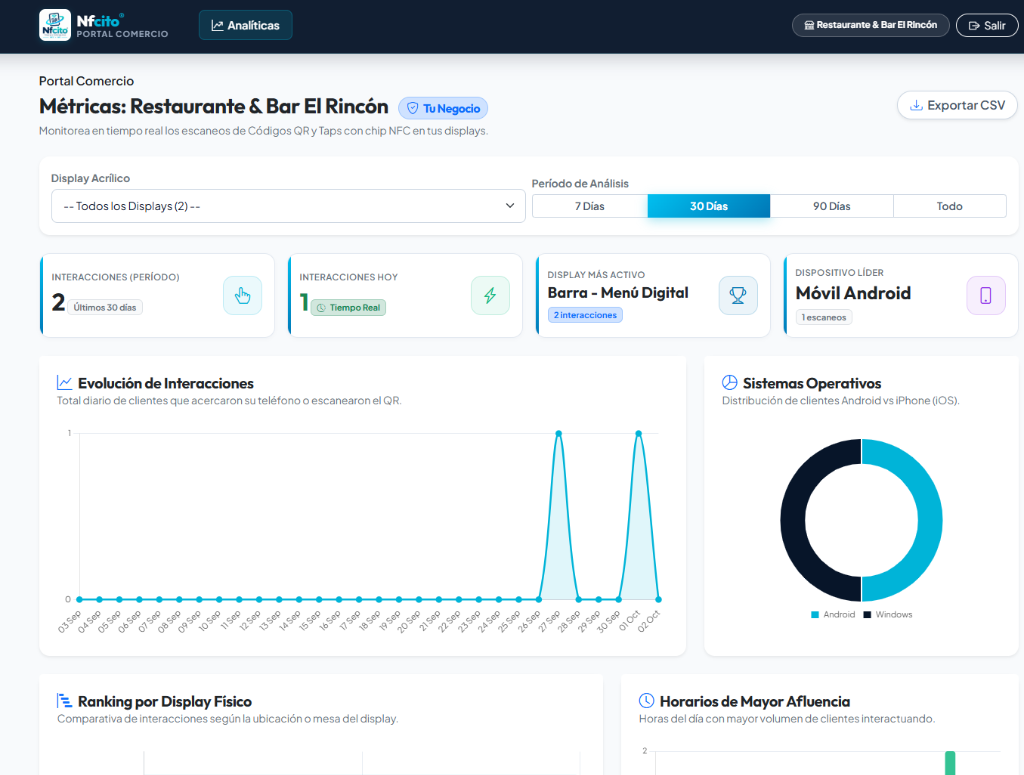This screenshot has height=775, width=1024.
Task: Click the 1 escaneos badge
Action: tap(824, 317)
